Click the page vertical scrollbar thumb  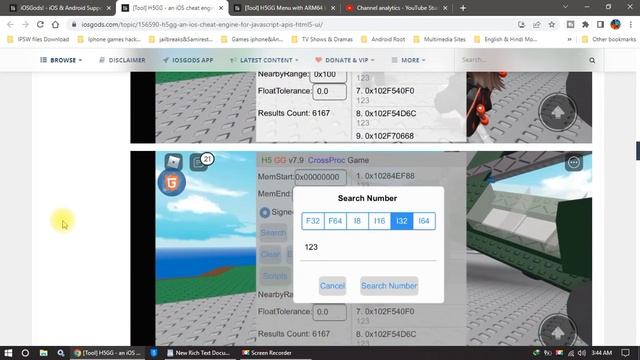[x=638, y=151]
